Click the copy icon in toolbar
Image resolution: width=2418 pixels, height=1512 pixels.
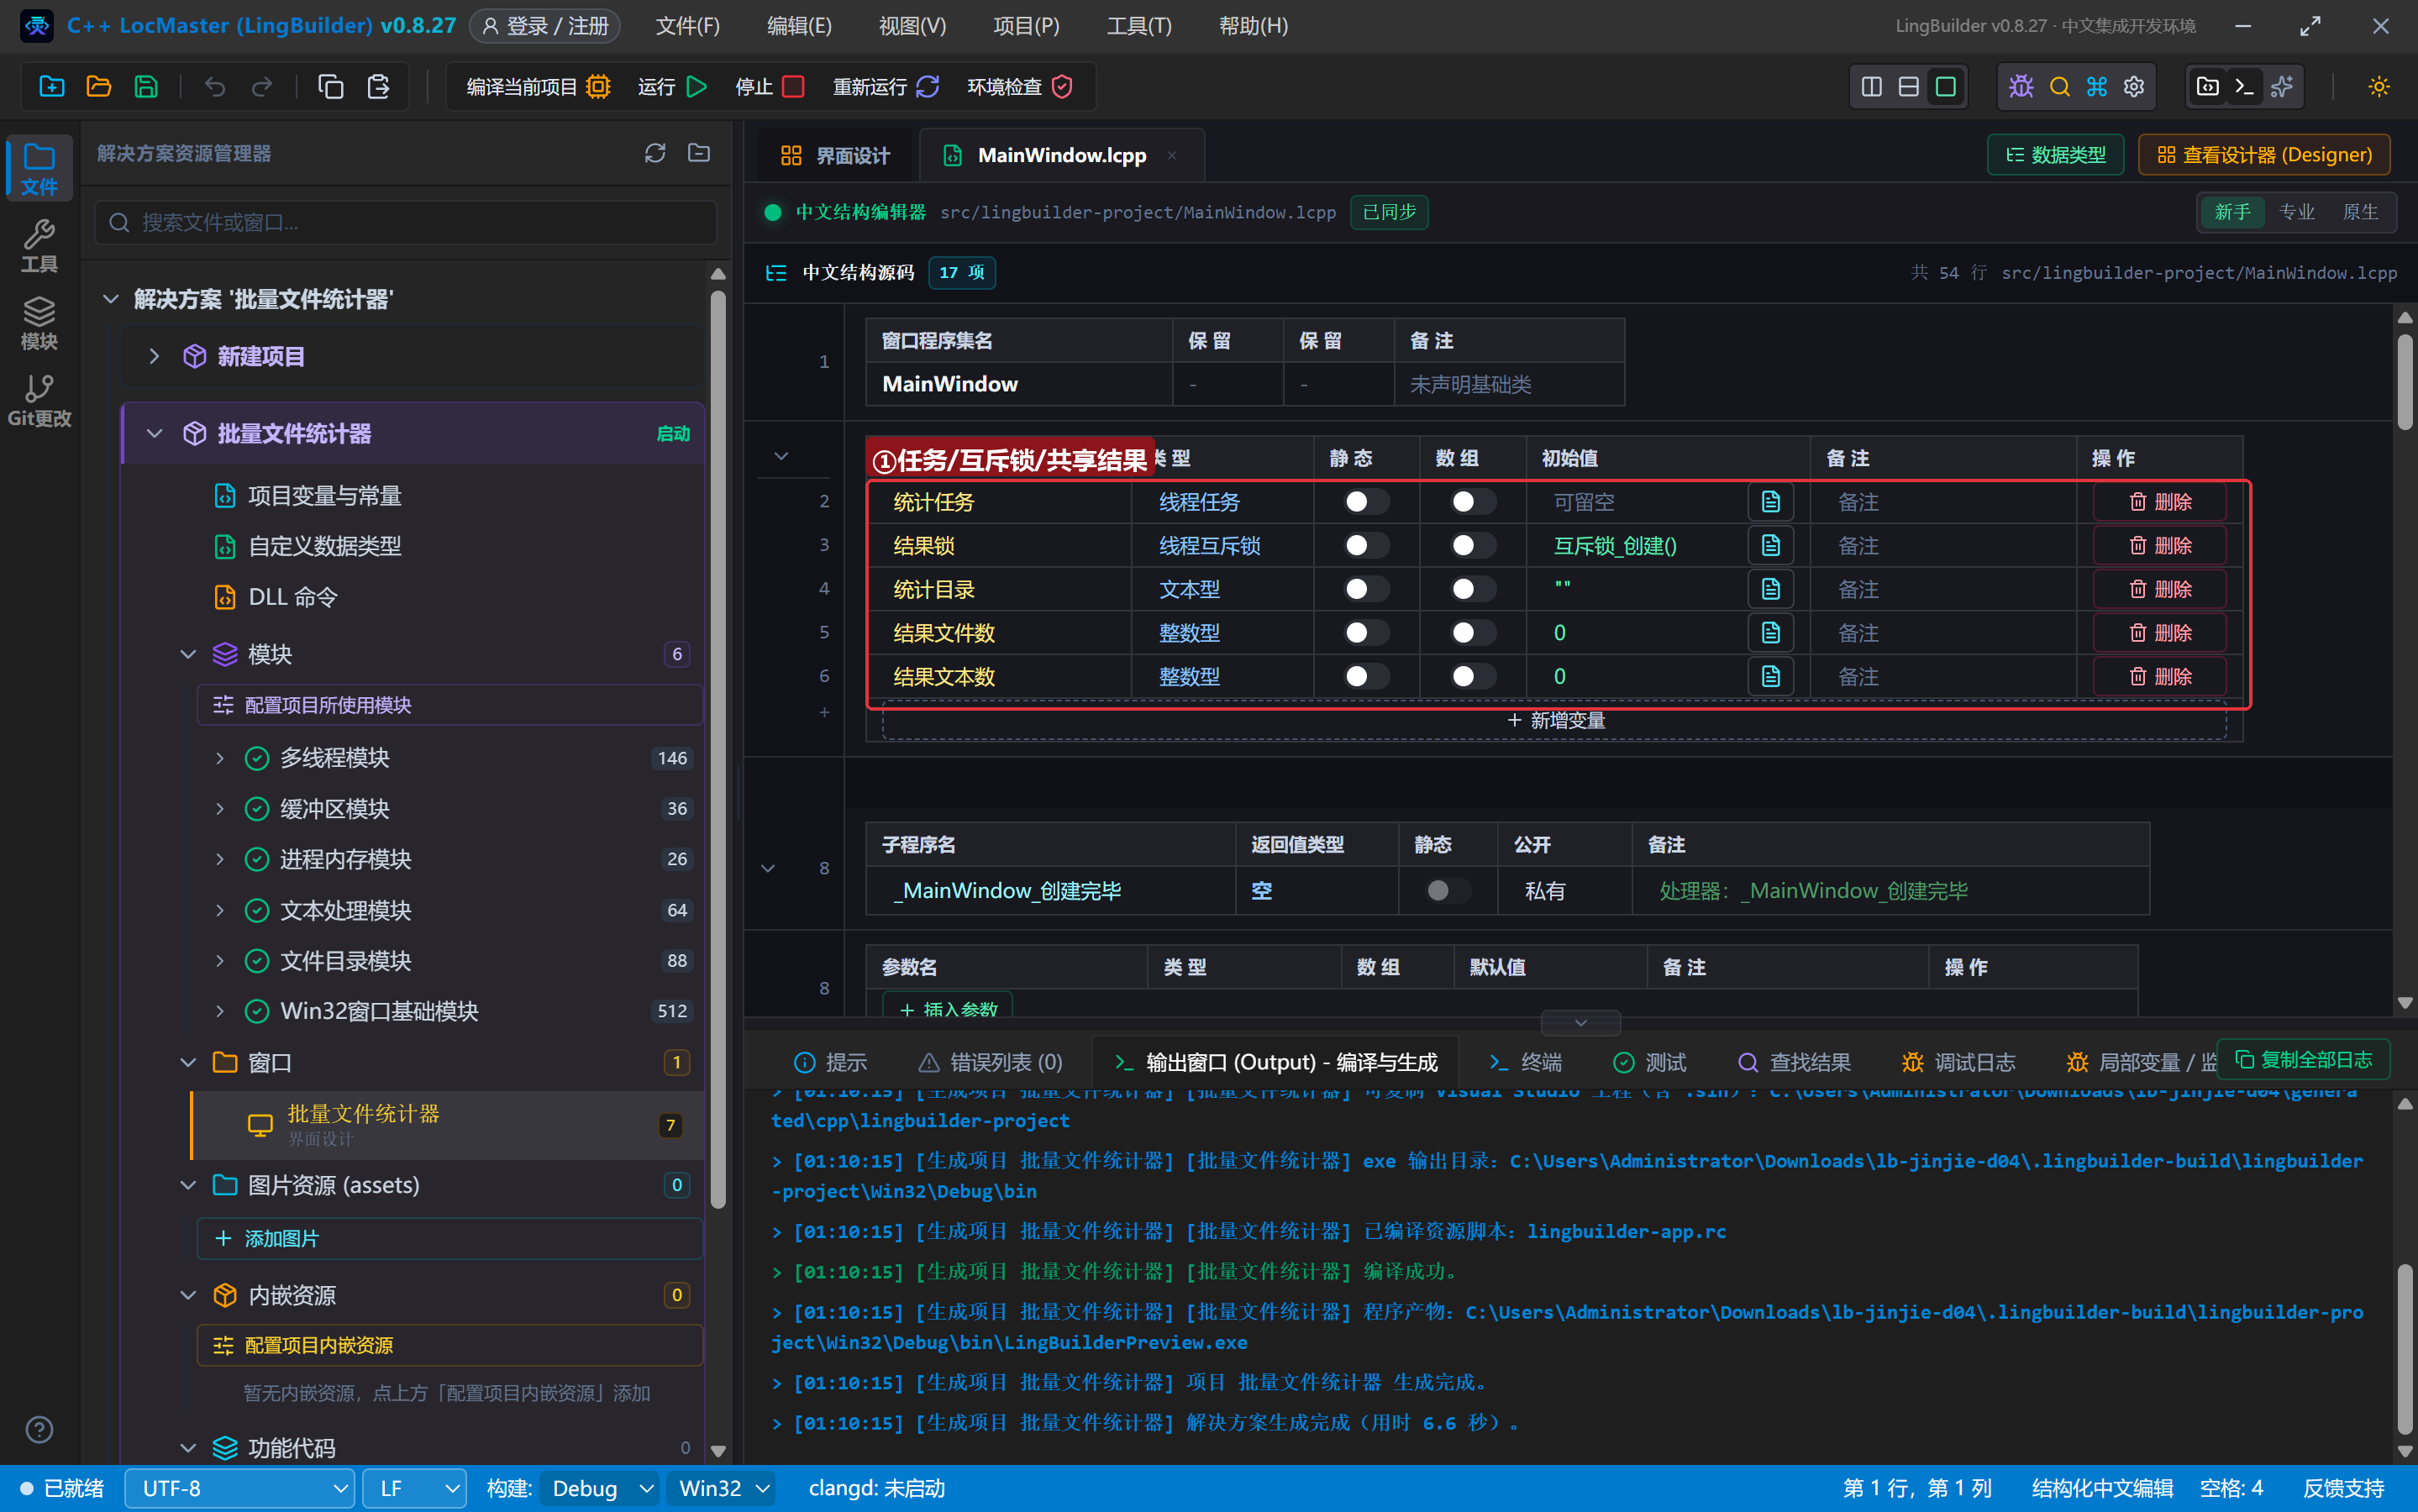tap(330, 87)
